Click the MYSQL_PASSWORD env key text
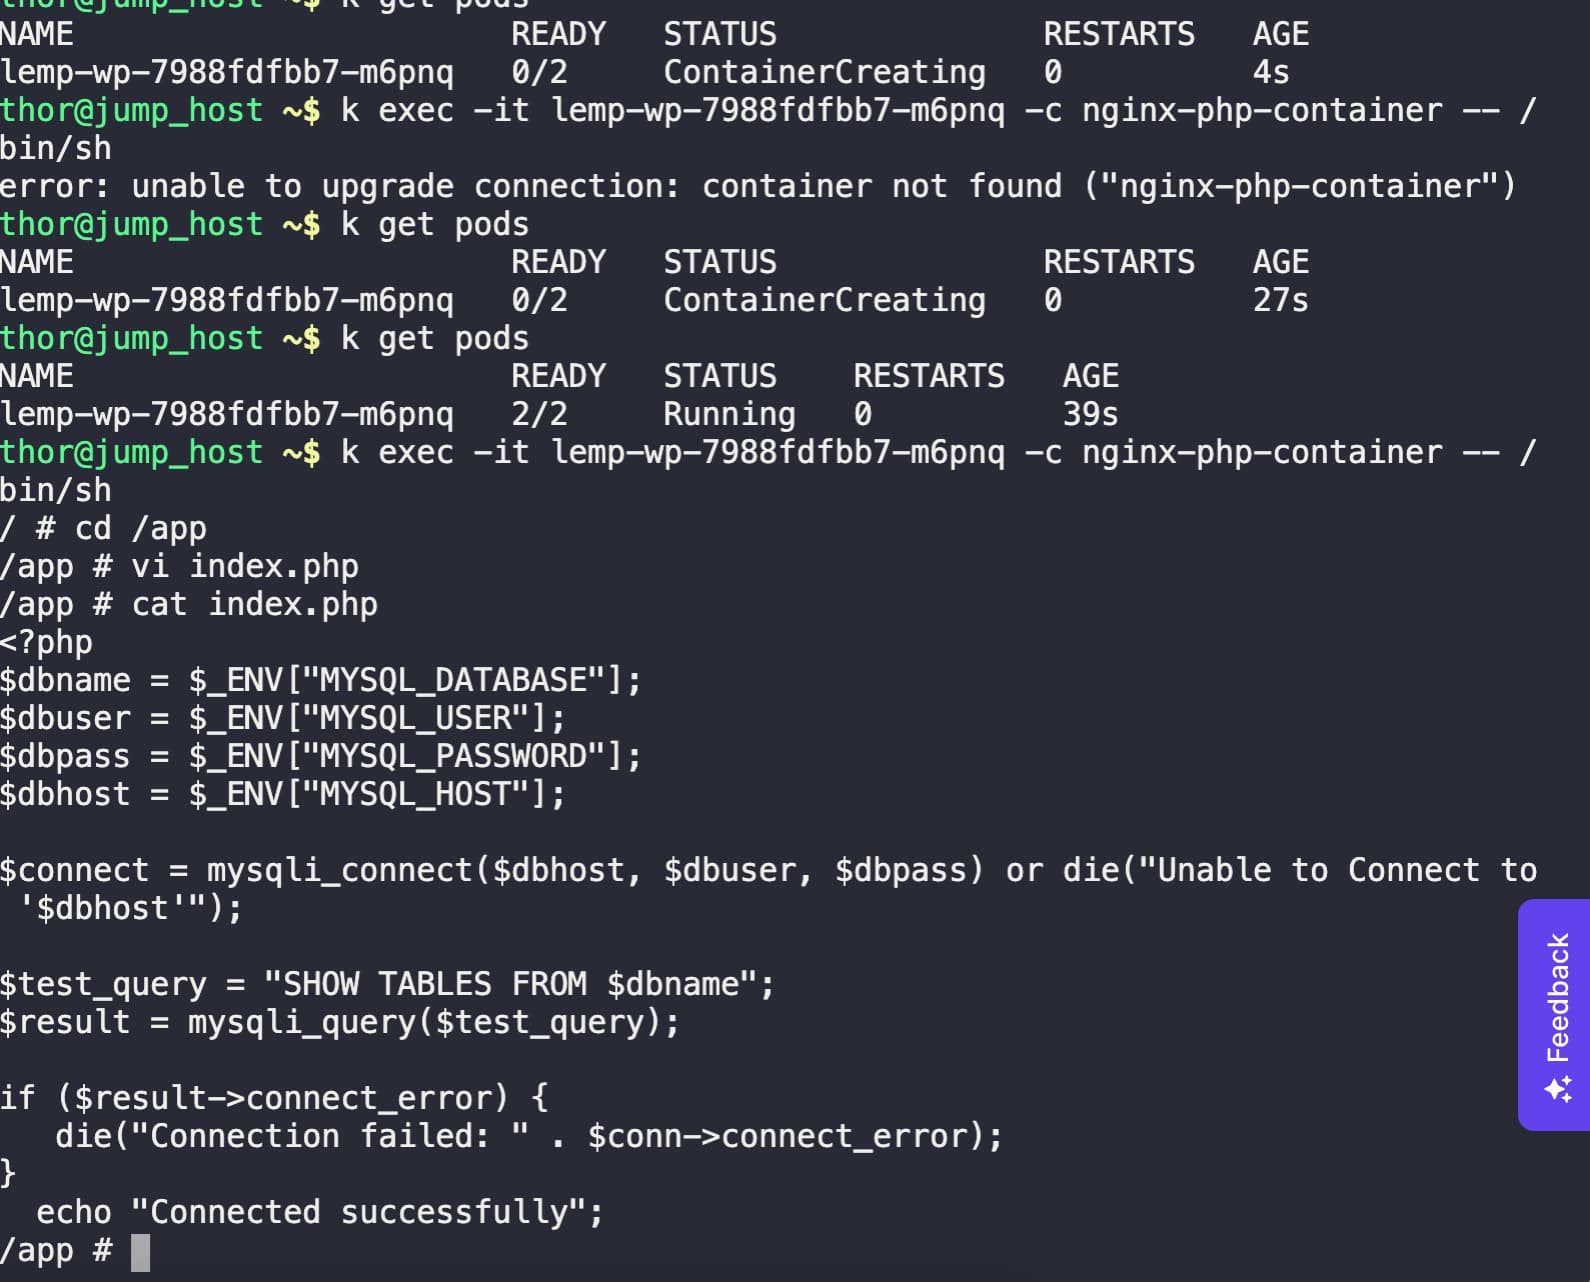The width and height of the screenshot is (1590, 1282). click(453, 756)
